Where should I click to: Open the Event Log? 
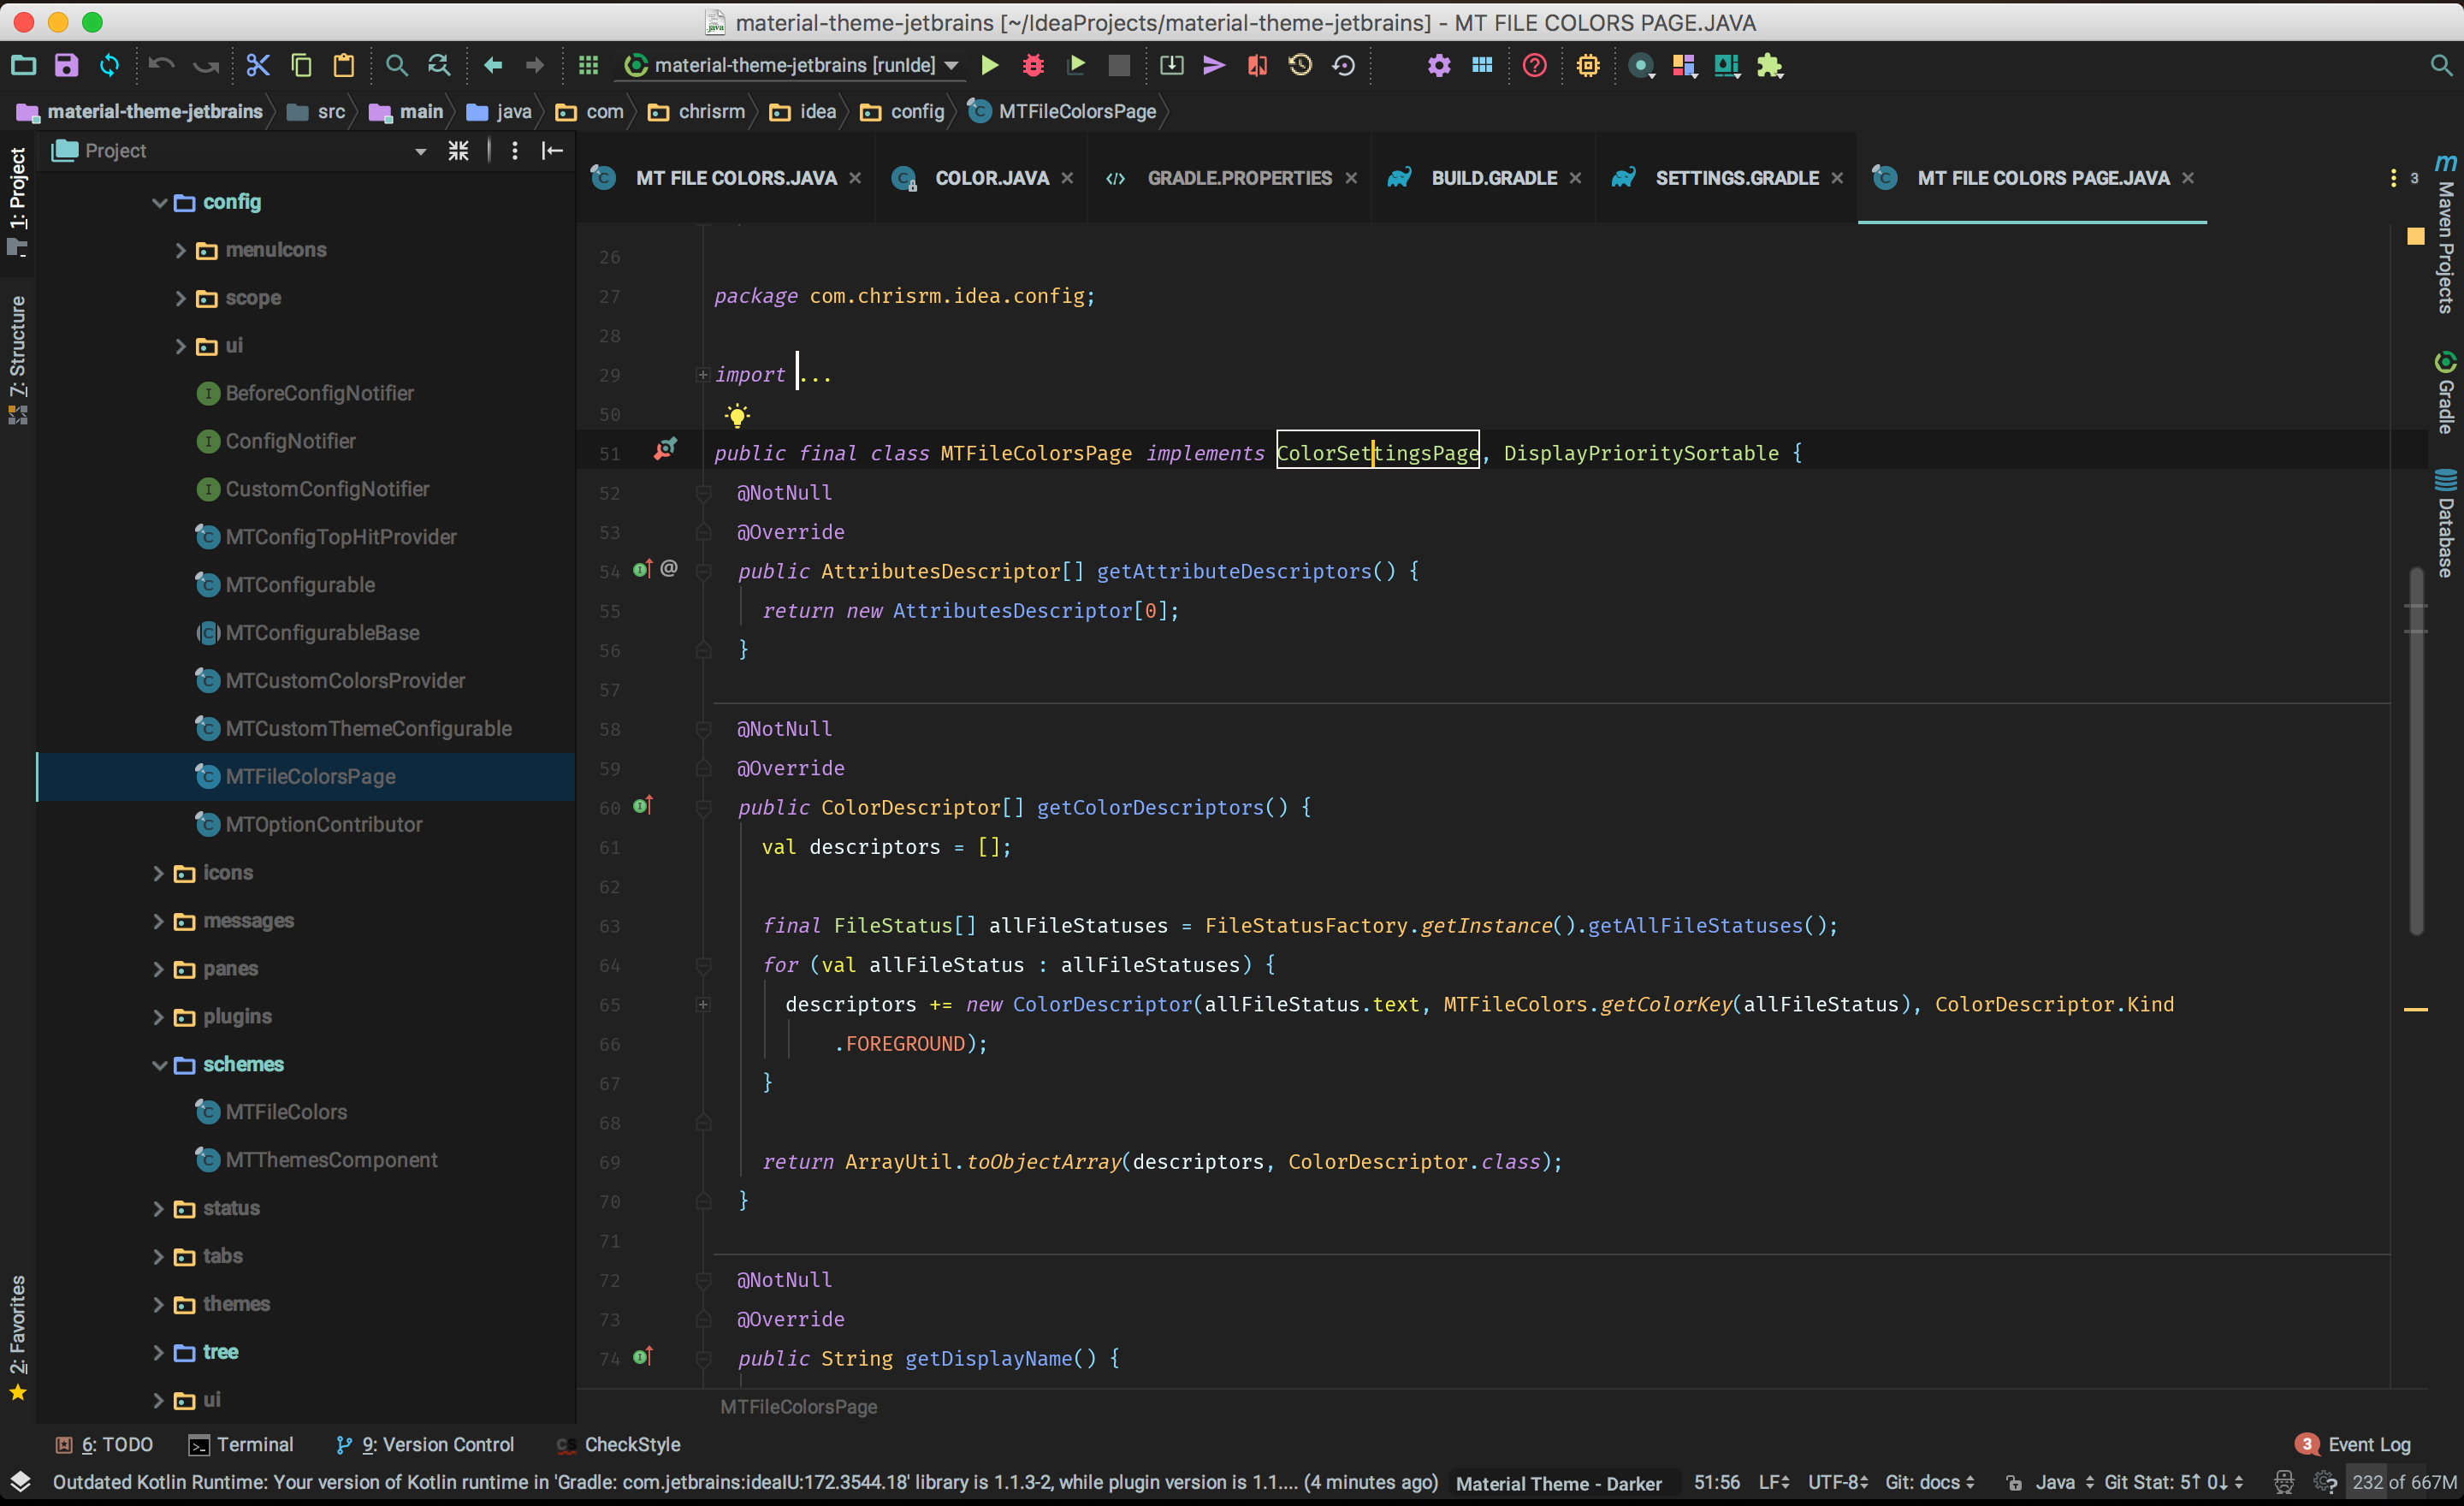[2367, 1444]
